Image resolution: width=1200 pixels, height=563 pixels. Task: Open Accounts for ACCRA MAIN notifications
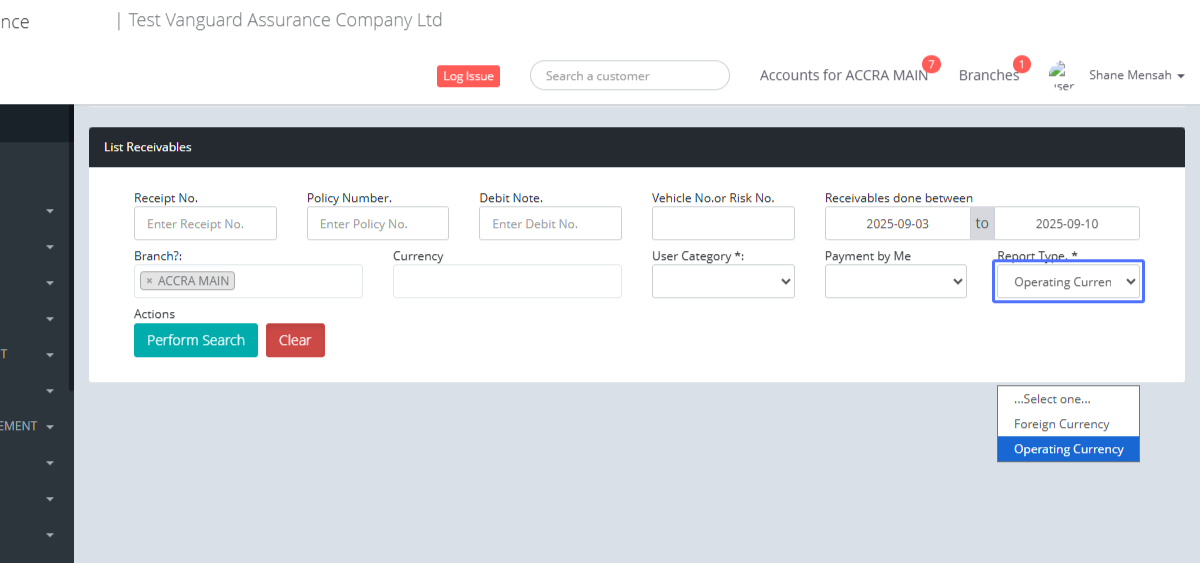[x=843, y=75]
